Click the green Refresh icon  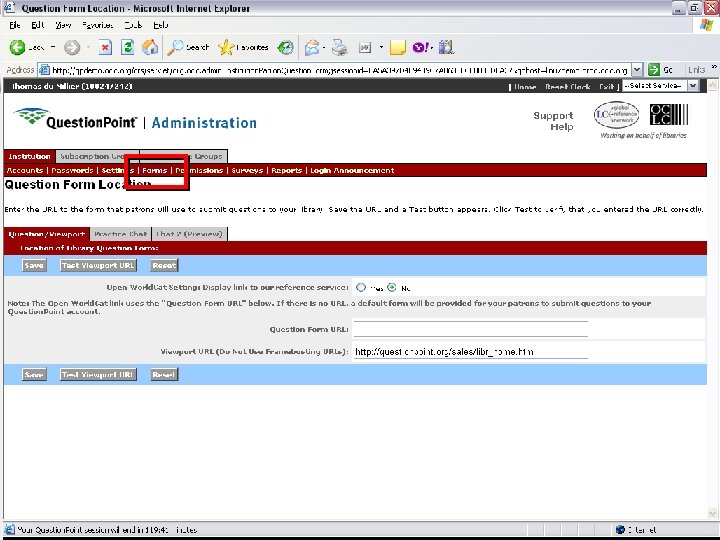pyautogui.click(x=127, y=47)
